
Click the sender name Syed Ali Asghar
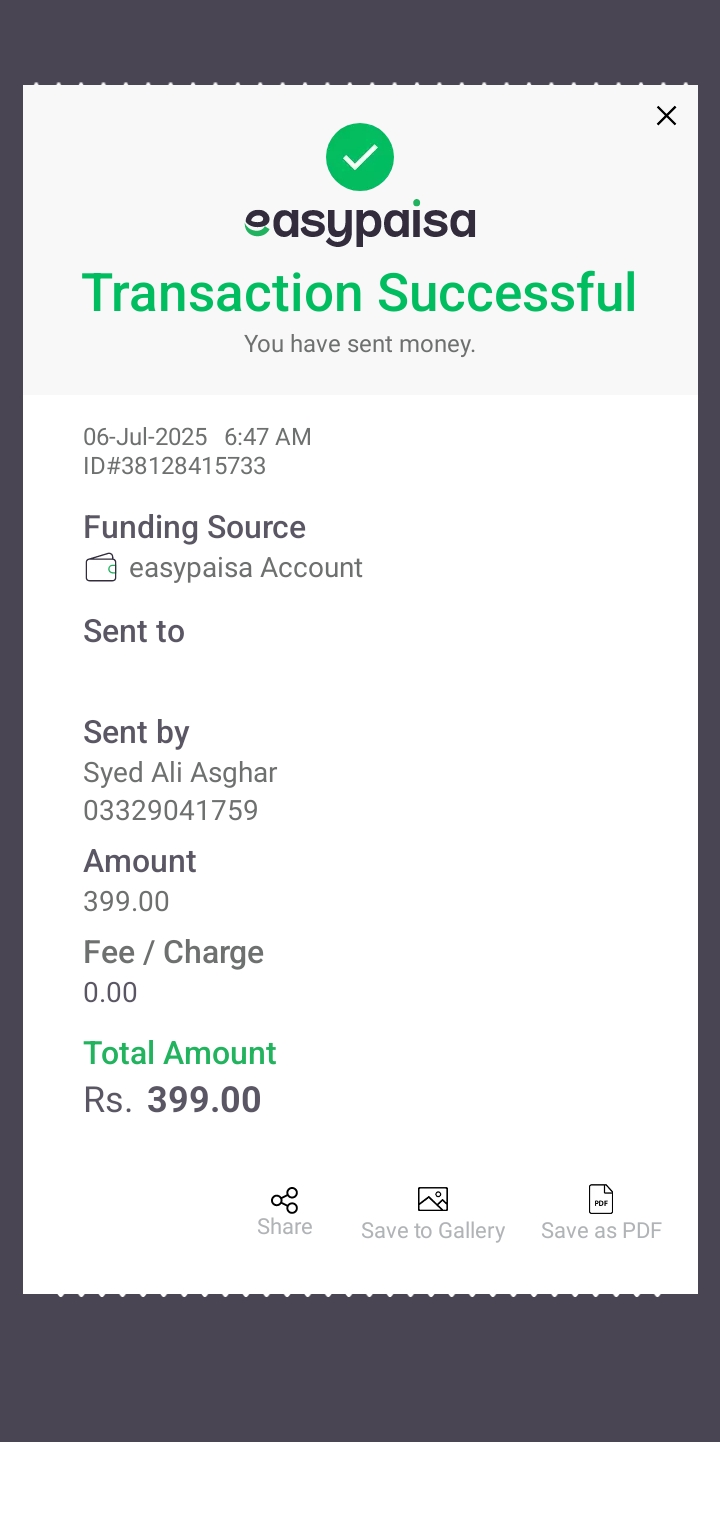point(180,773)
